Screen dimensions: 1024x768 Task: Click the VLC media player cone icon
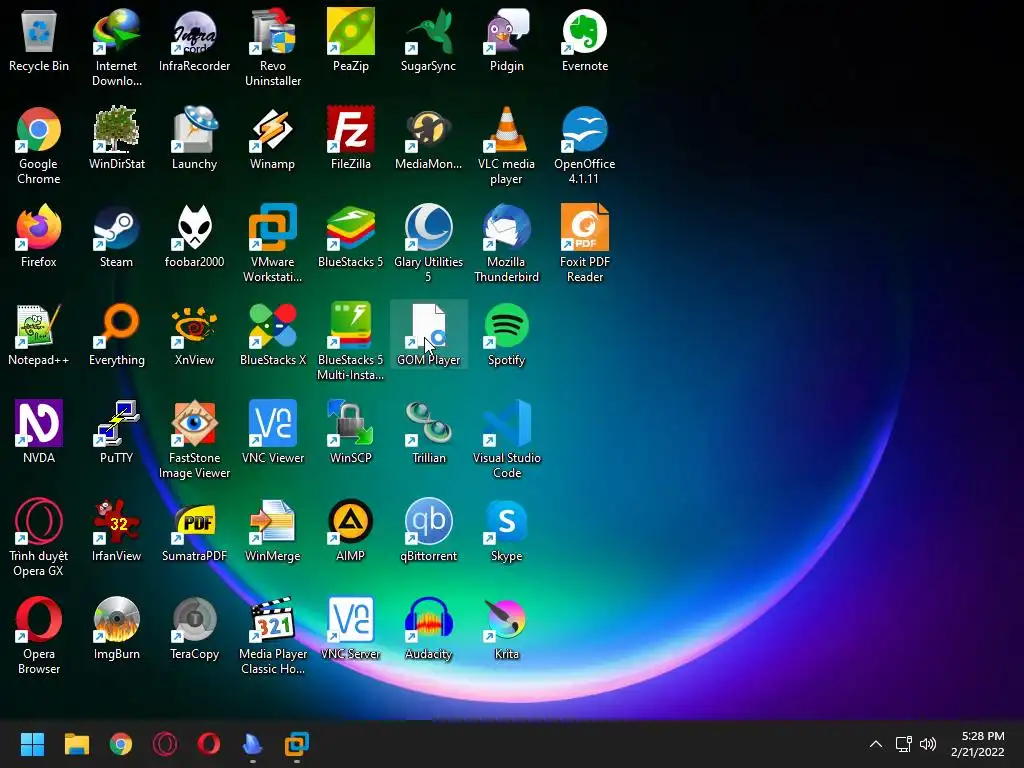(507, 129)
